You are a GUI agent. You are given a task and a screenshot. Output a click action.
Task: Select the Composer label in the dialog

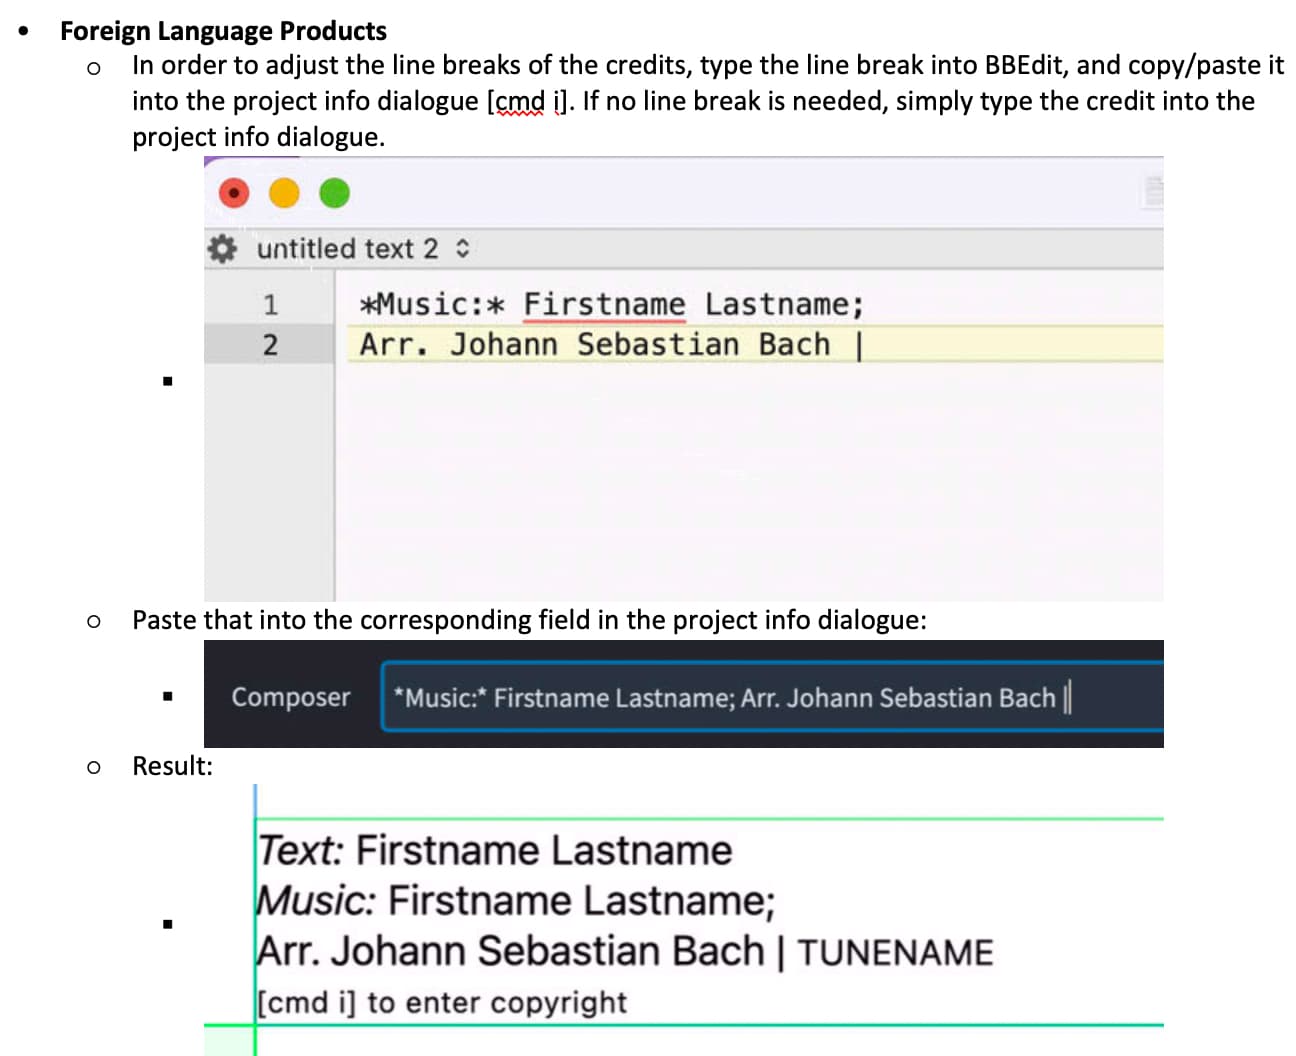coord(290,697)
